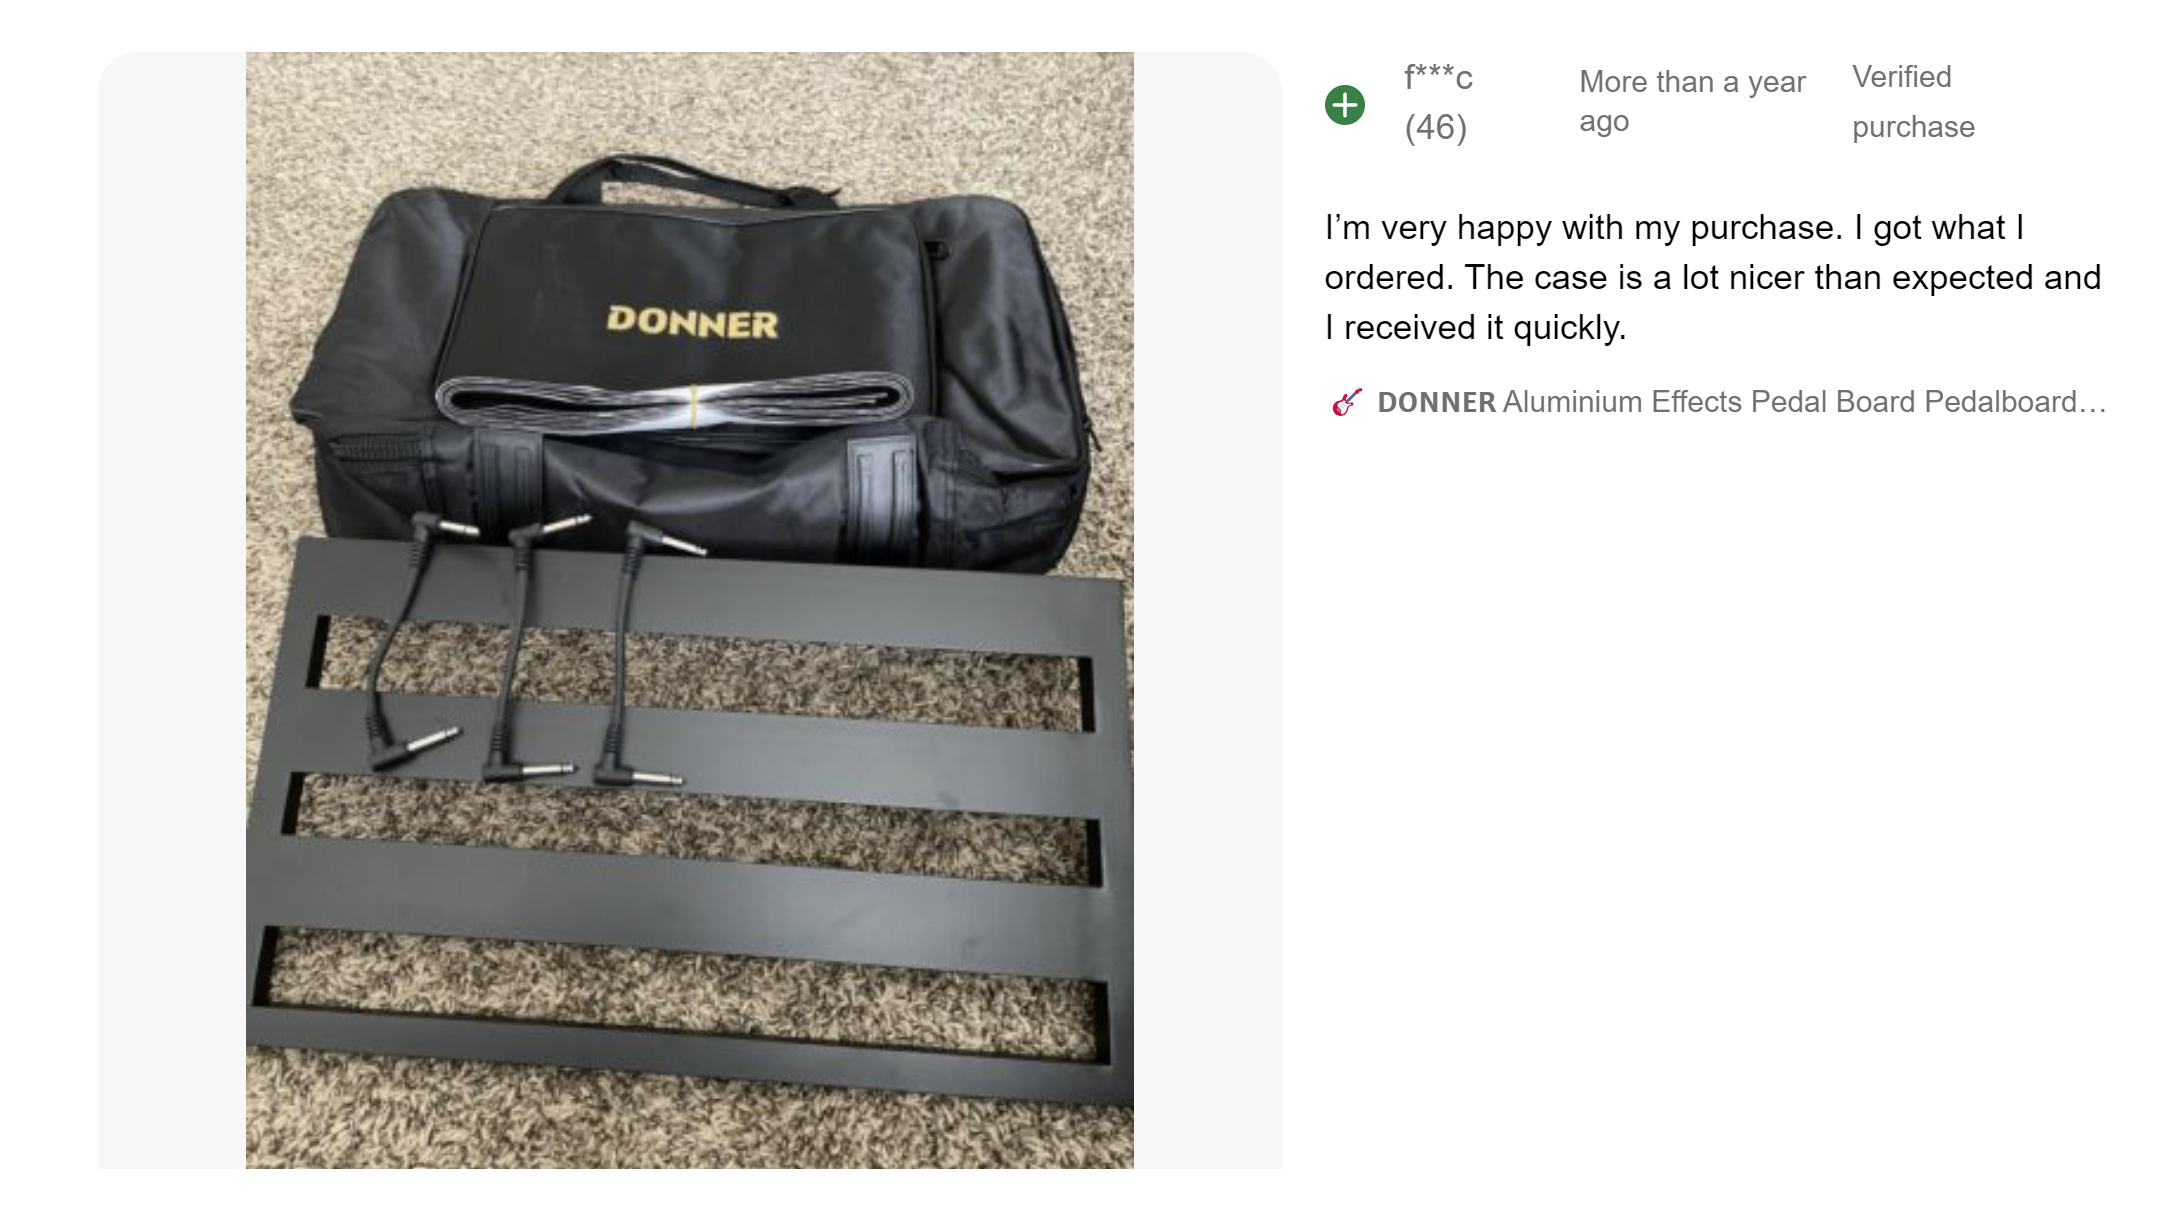The width and height of the screenshot is (2179, 1219).
Task: Click the pink guitar category icon
Action: [x=1346, y=402]
